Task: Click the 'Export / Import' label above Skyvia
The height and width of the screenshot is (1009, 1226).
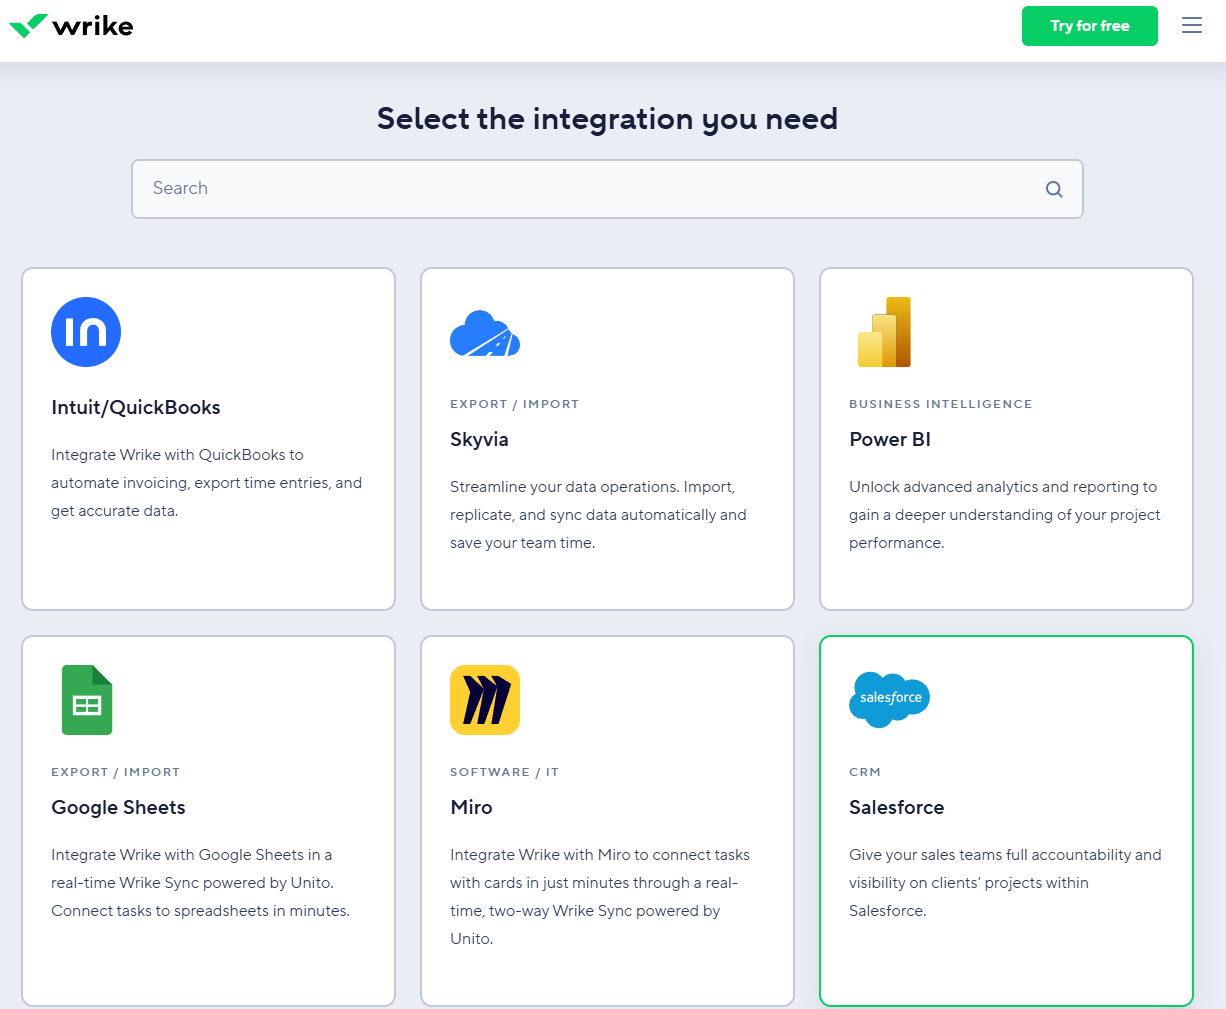Action: [515, 404]
